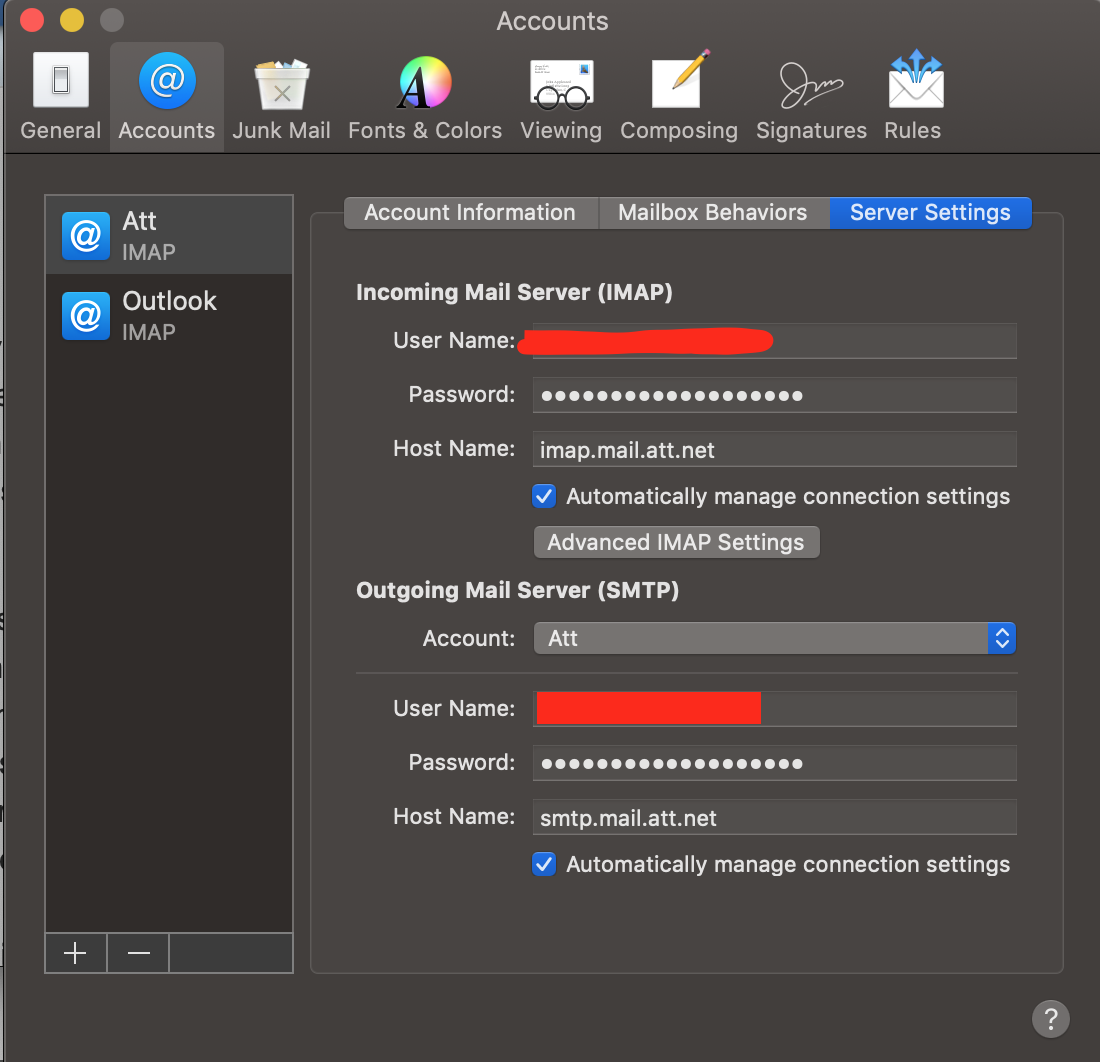This screenshot has width=1100, height=1062.
Task: Uncheck SMTP automatically manage connection settings
Action: coord(544,863)
